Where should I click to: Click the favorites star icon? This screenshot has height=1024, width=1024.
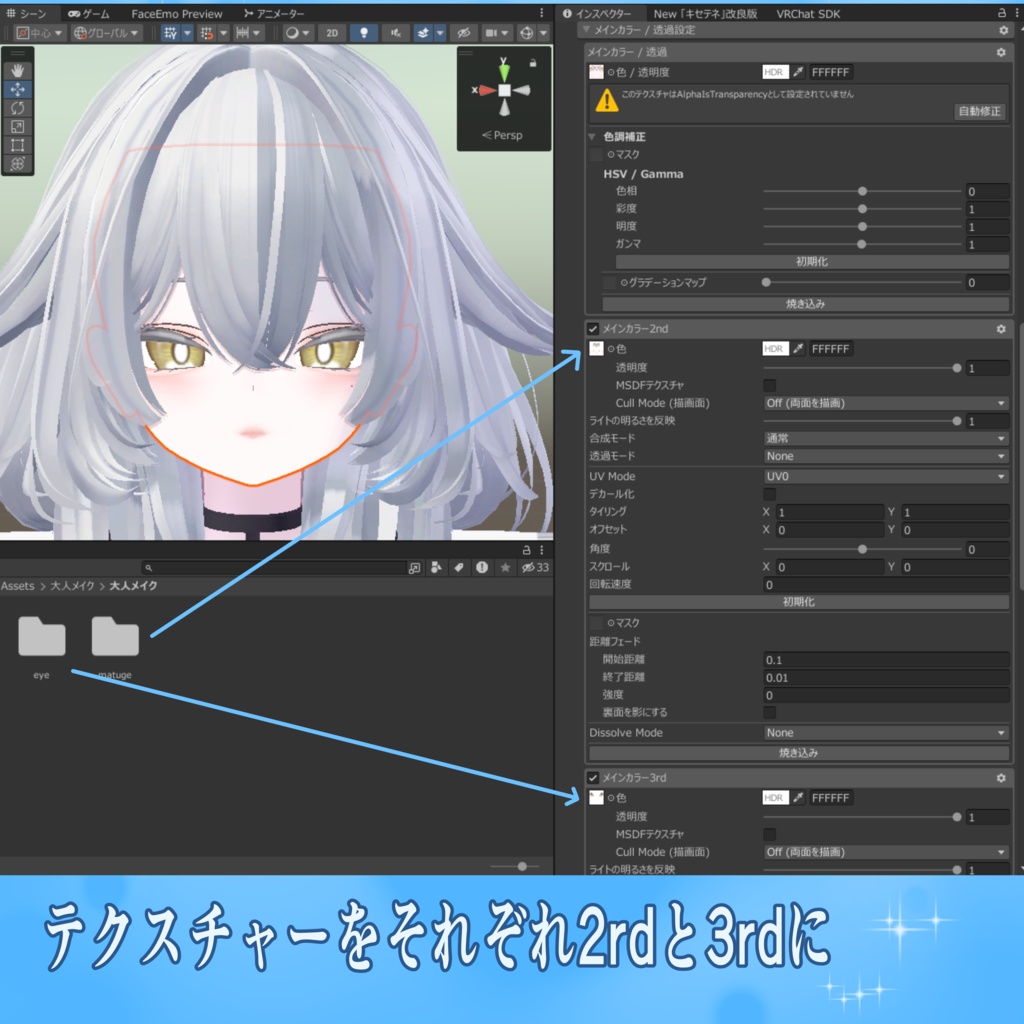coord(505,568)
